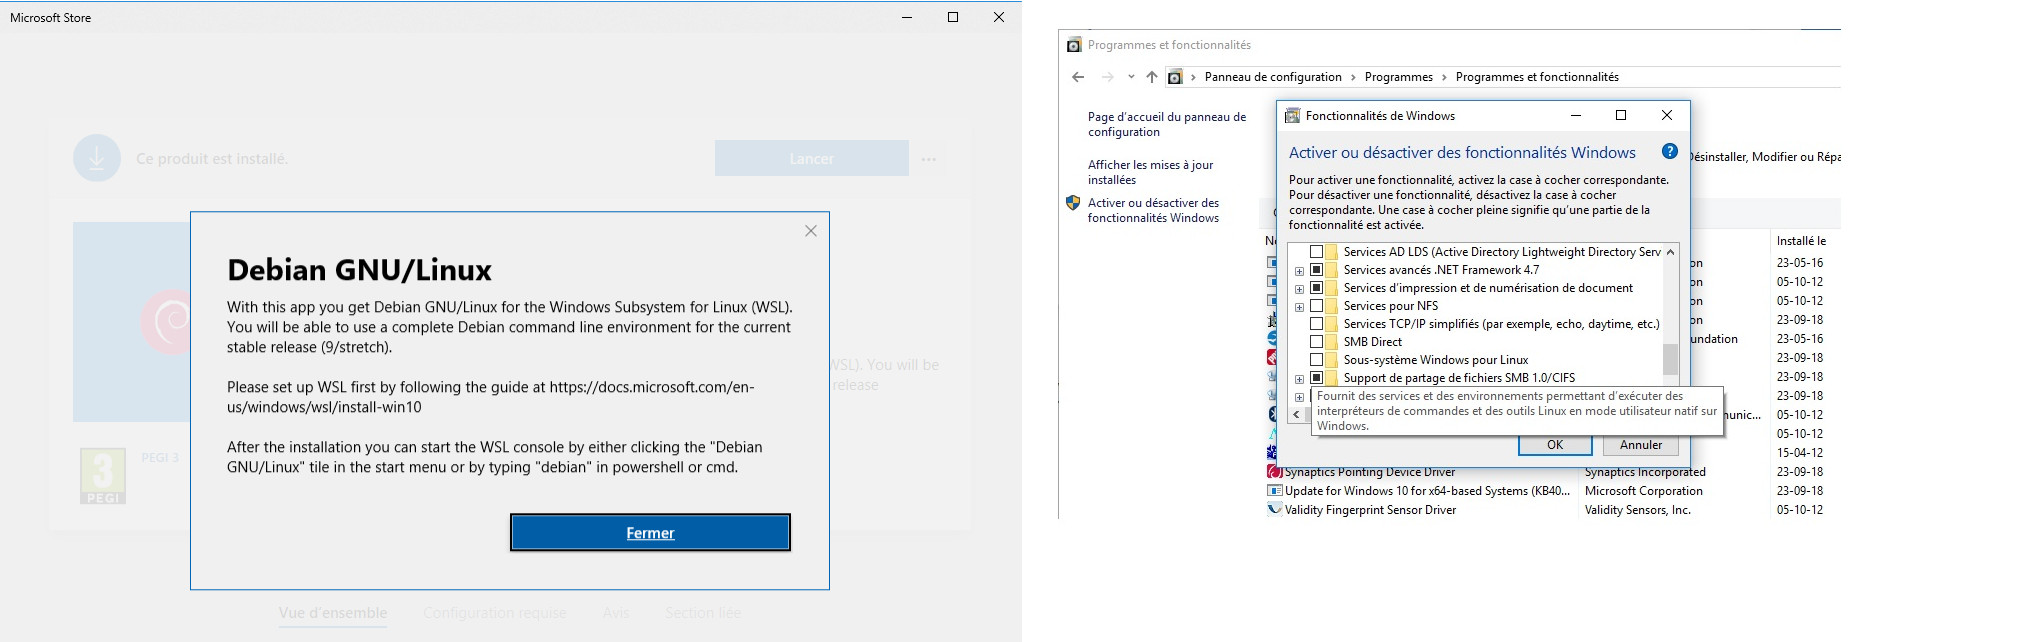The width and height of the screenshot is (2040, 642).
Task: Toggle Services d'impression et de numérisation checkbox
Action: (x=1316, y=288)
